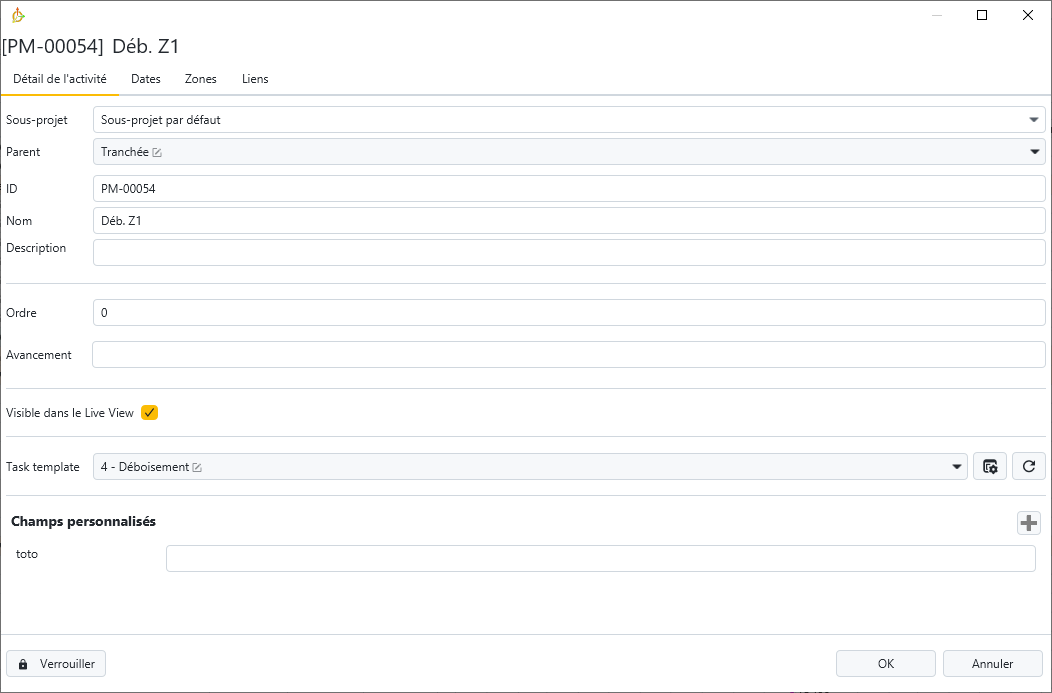Click the refresh task template icon
The height and width of the screenshot is (693, 1052).
pyautogui.click(x=1029, y=467)
